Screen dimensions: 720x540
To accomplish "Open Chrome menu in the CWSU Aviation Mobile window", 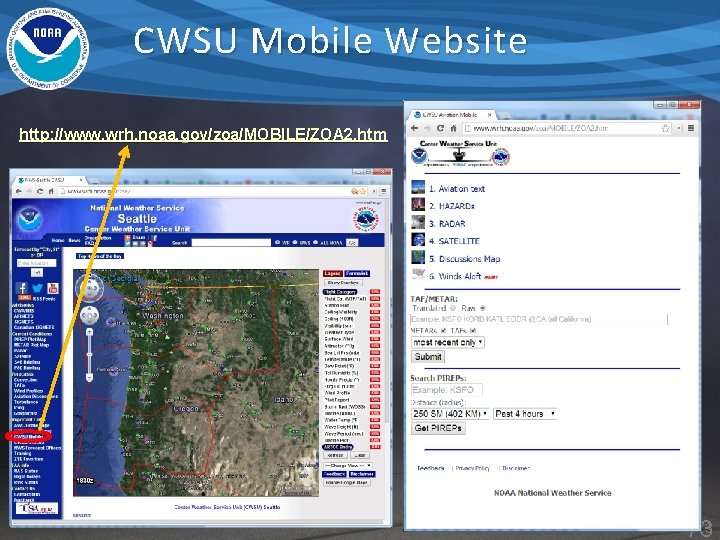I will 691,129.
